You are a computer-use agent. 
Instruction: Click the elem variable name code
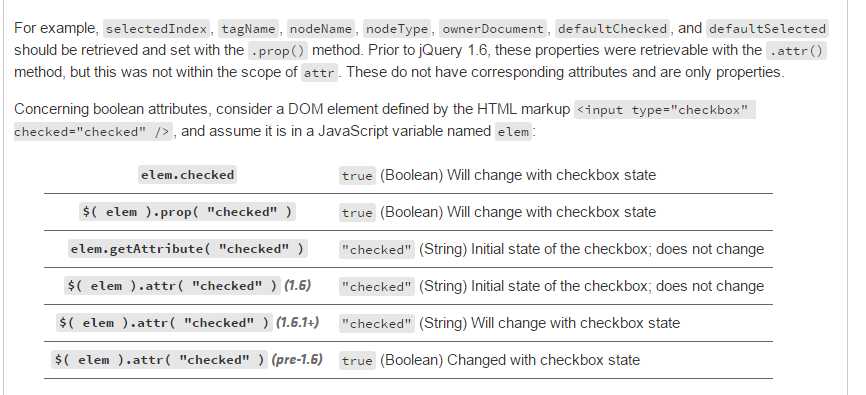(513, 132)
